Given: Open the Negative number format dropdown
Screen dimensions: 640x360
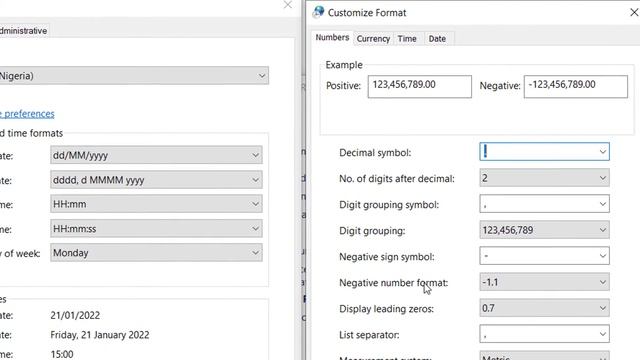Looking at the screenshot, I should click(544, 282).
